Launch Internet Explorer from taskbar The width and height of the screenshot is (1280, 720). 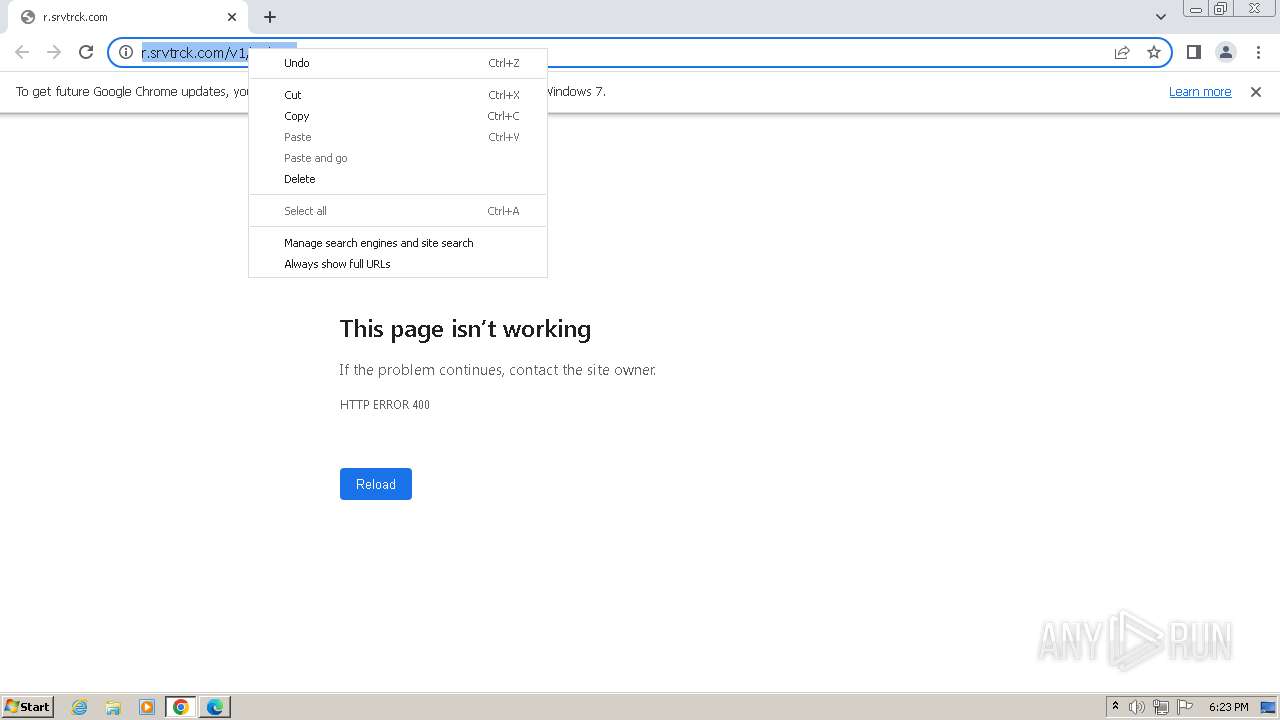(x=80, y=707)
